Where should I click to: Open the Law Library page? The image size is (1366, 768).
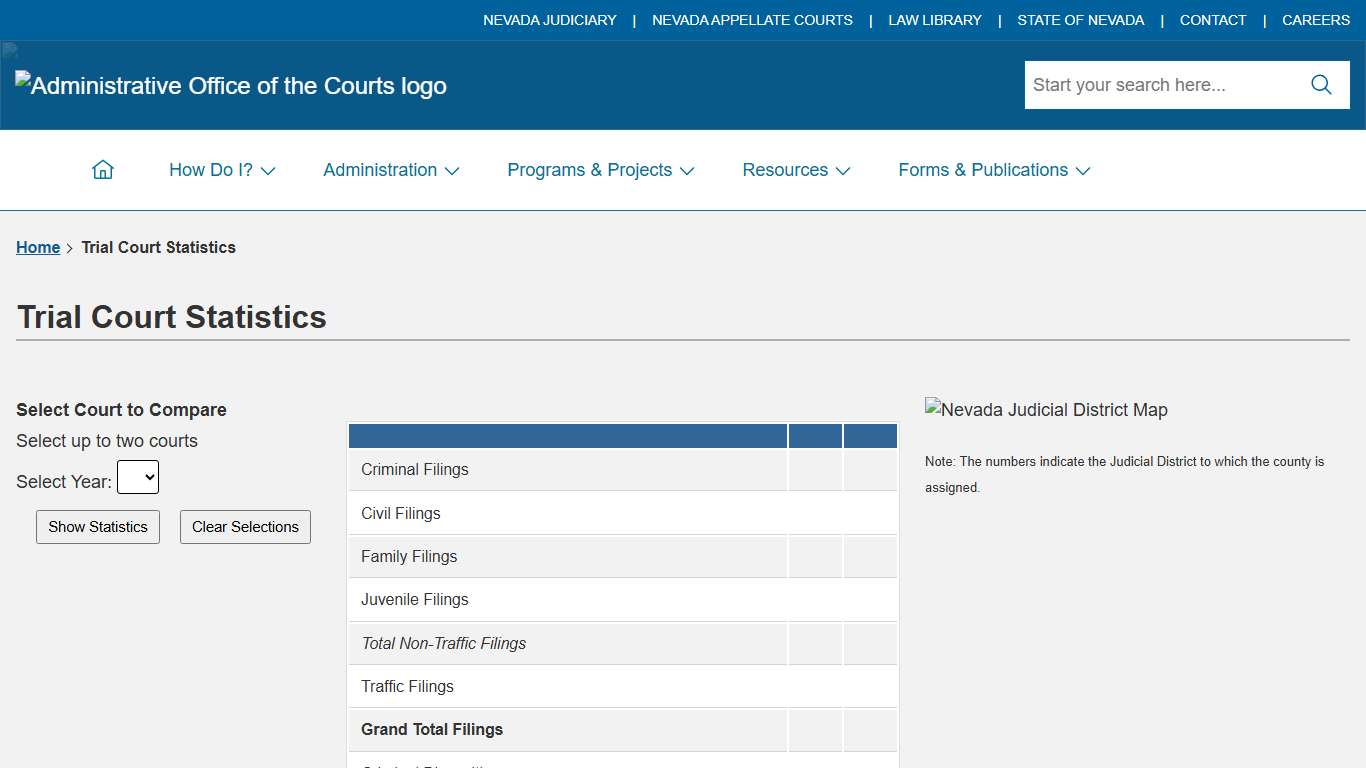point(934,20)
